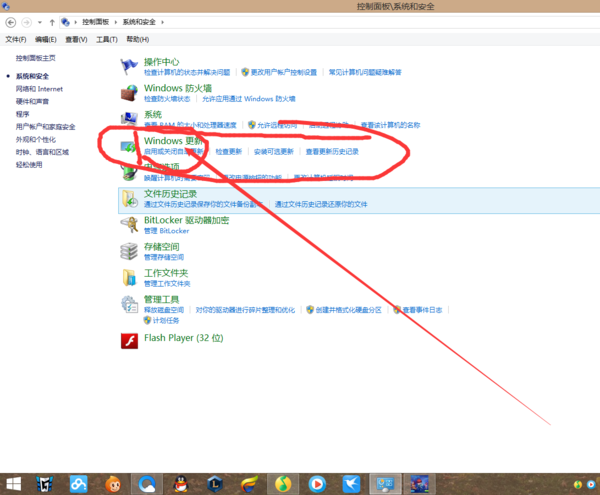Screen dimensions: 600x495
Task: Select 用户帐户和家庭安全 in sidebar
Action: click(46, 127)
